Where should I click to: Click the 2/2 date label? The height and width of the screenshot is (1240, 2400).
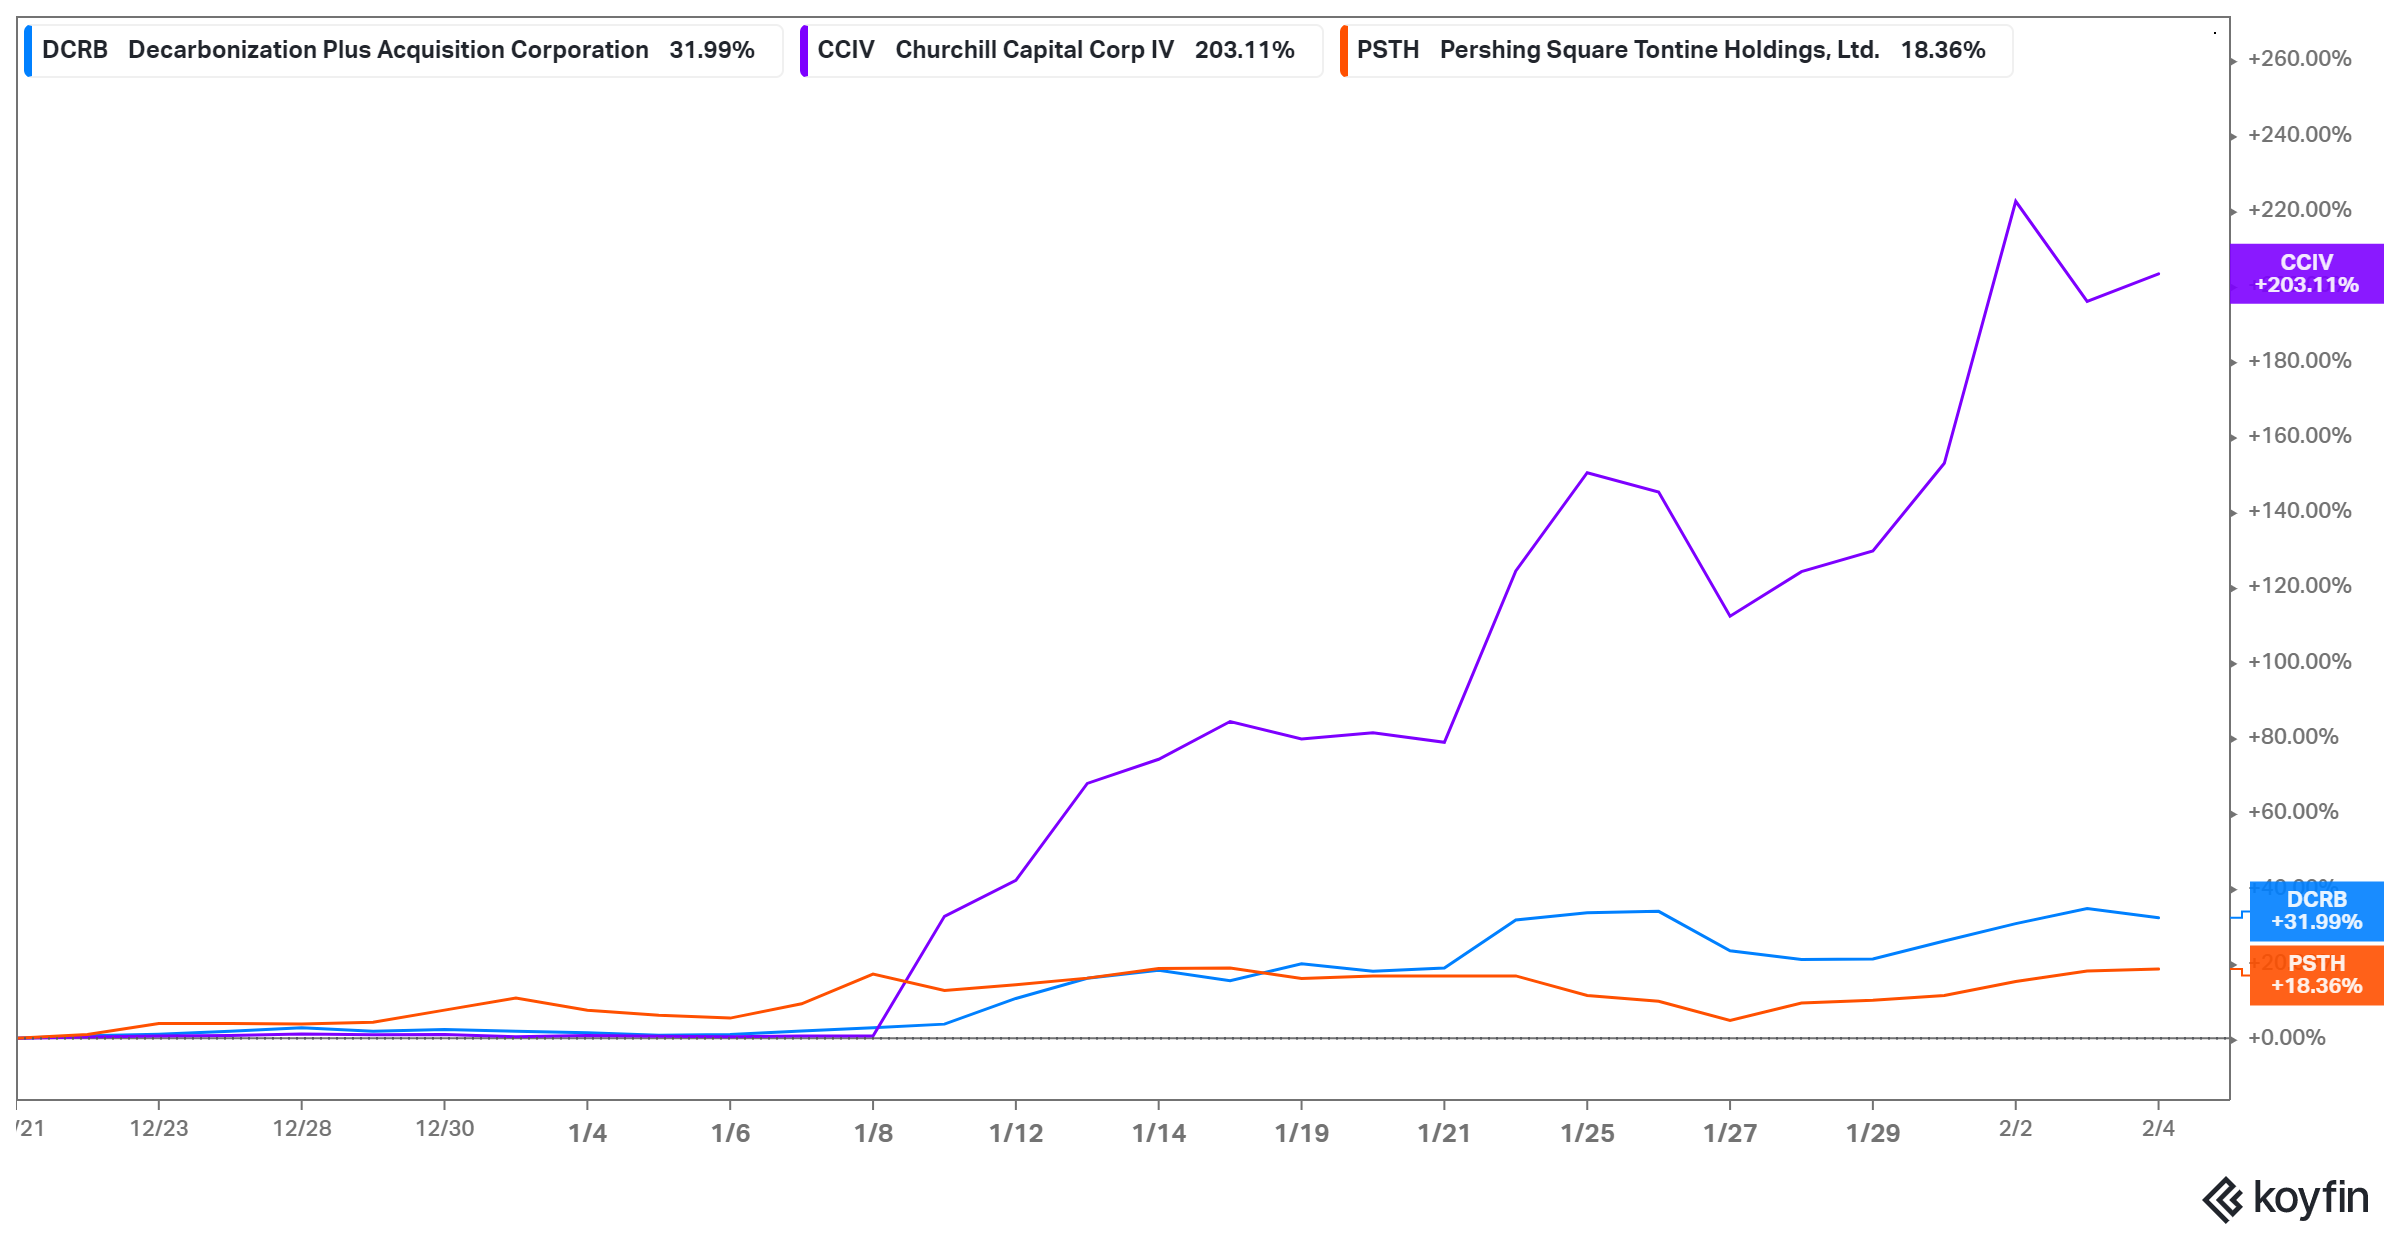2016,1129
